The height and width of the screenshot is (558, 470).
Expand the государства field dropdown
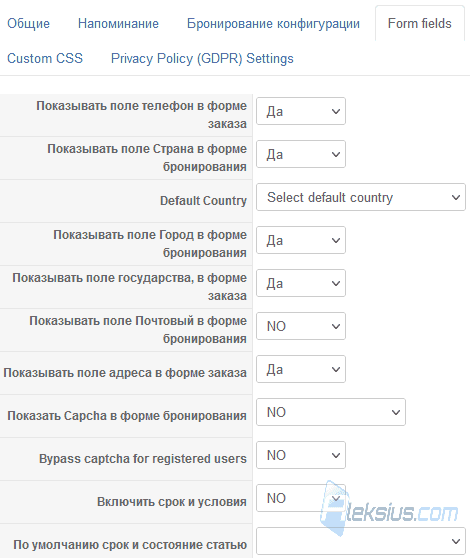[x=301, y=283]
